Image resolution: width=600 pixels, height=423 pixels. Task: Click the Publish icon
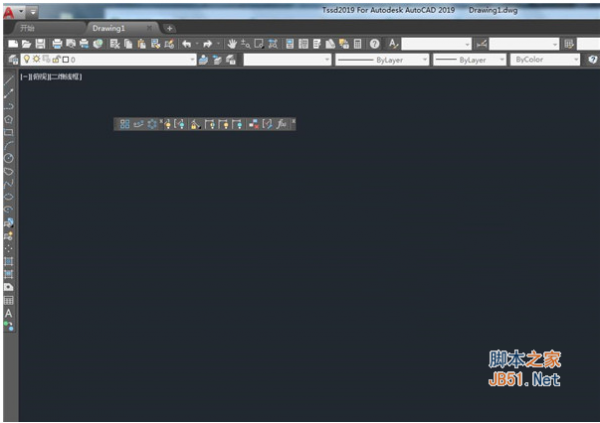[84, 44]
